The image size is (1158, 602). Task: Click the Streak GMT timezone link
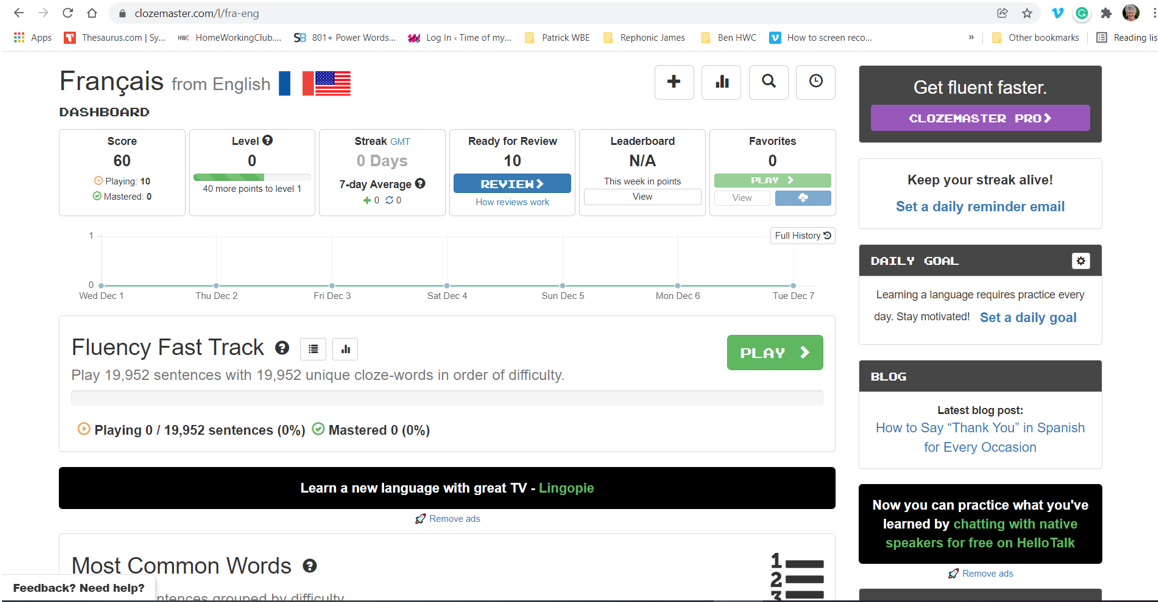[400, 142]
